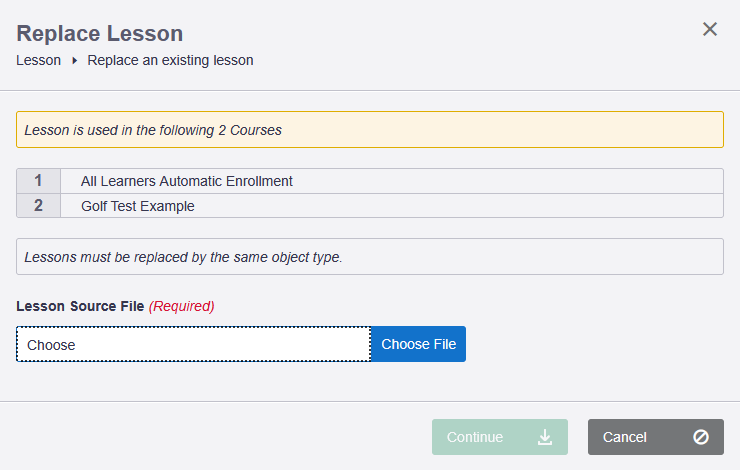Click the same object type notice box

coord(369,257)
